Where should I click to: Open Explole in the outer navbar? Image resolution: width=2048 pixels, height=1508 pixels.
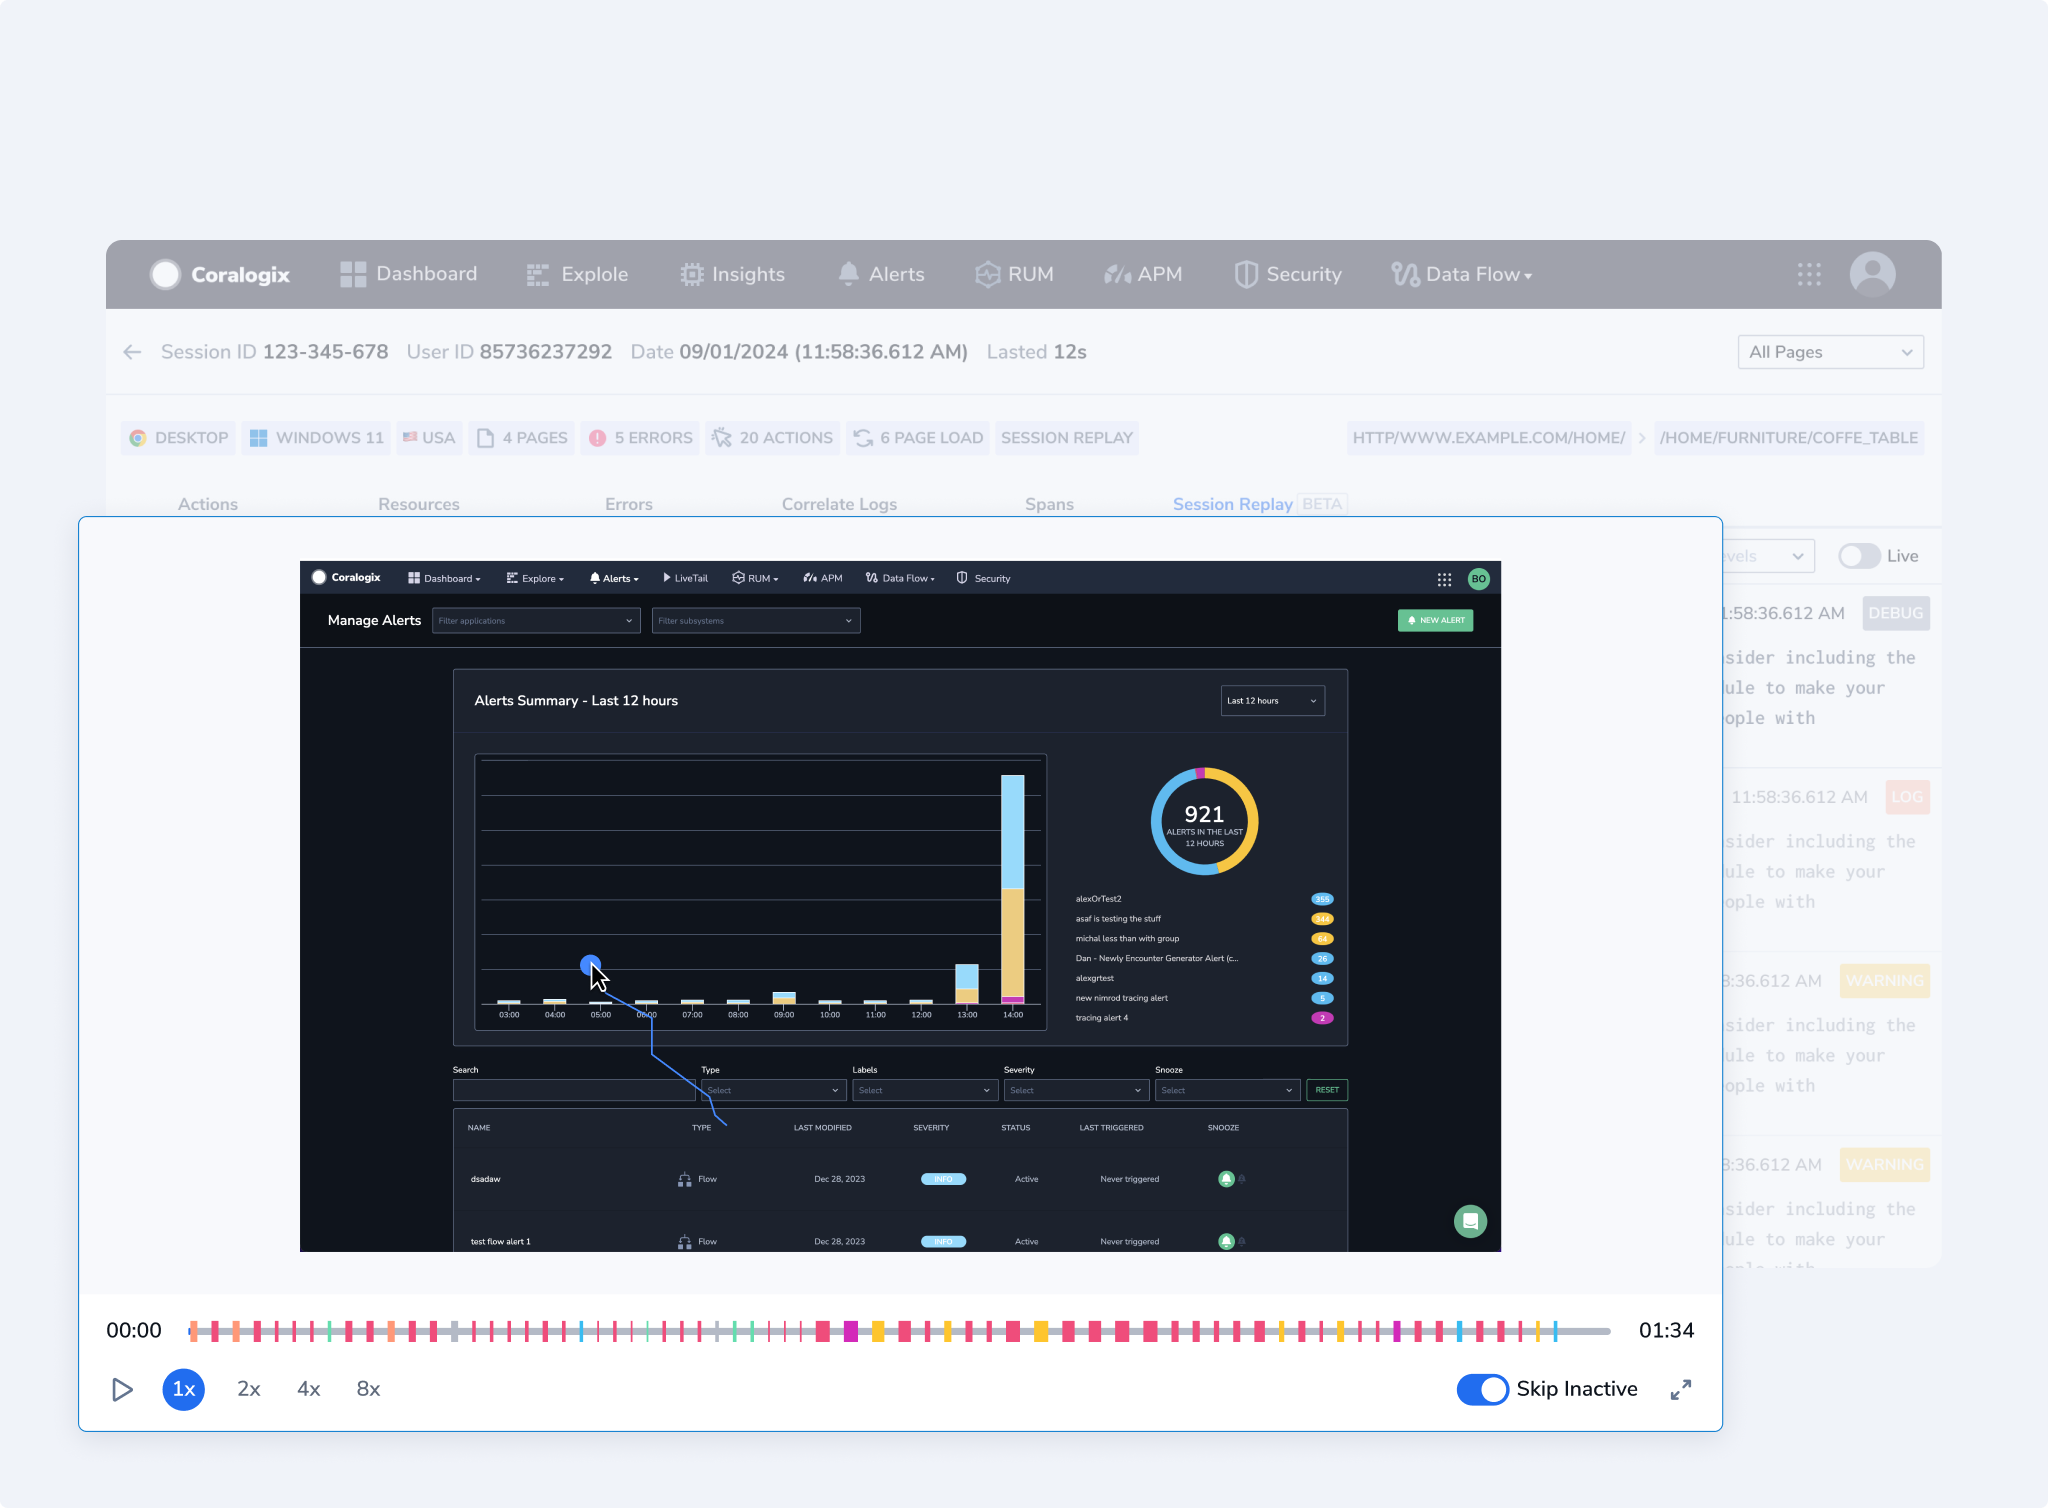(577, 274)
